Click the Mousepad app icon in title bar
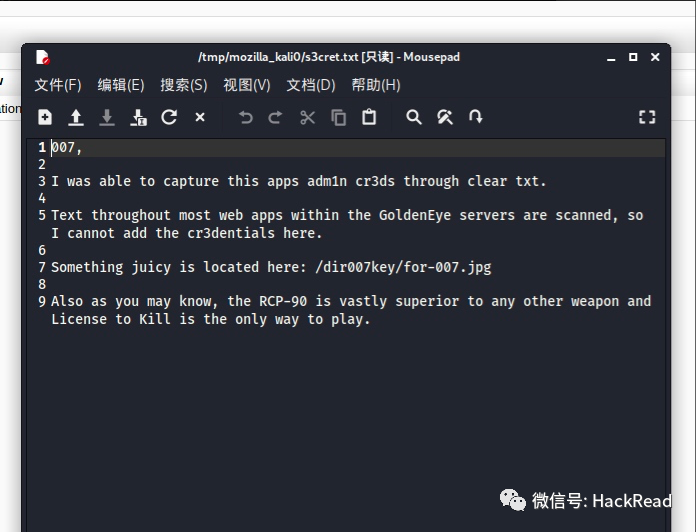 coord(43,57)
